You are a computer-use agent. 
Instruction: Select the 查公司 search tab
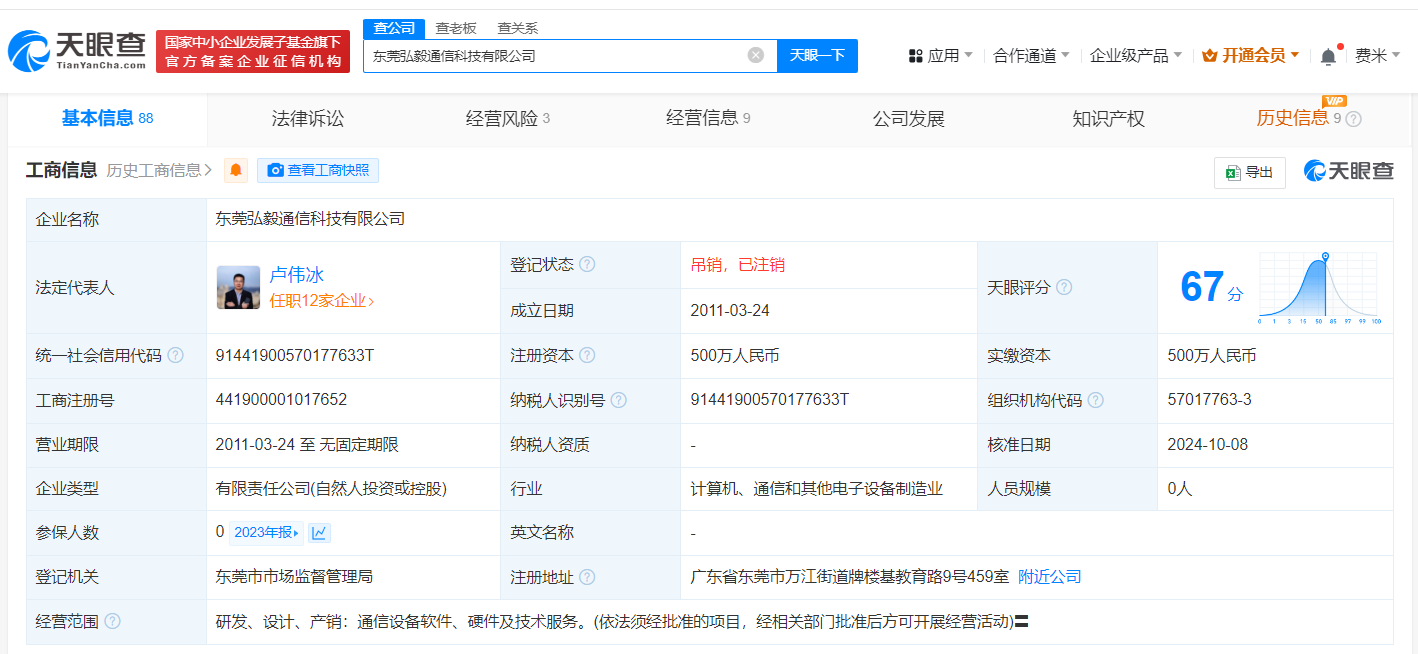(x=394, y=28)
